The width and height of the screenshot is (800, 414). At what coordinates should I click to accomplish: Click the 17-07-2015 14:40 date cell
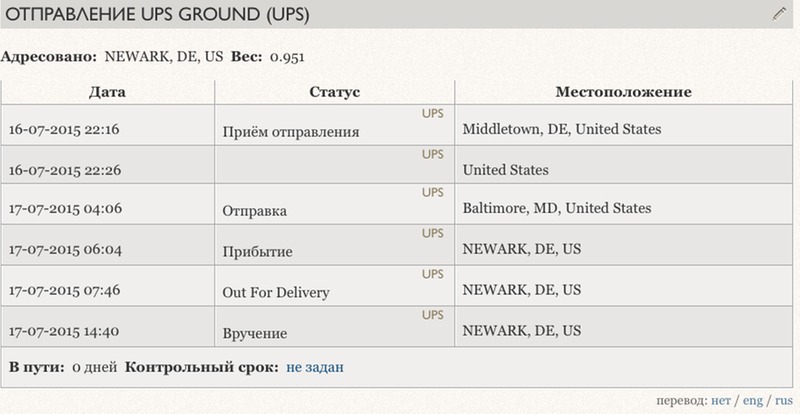tap(108, 327)
